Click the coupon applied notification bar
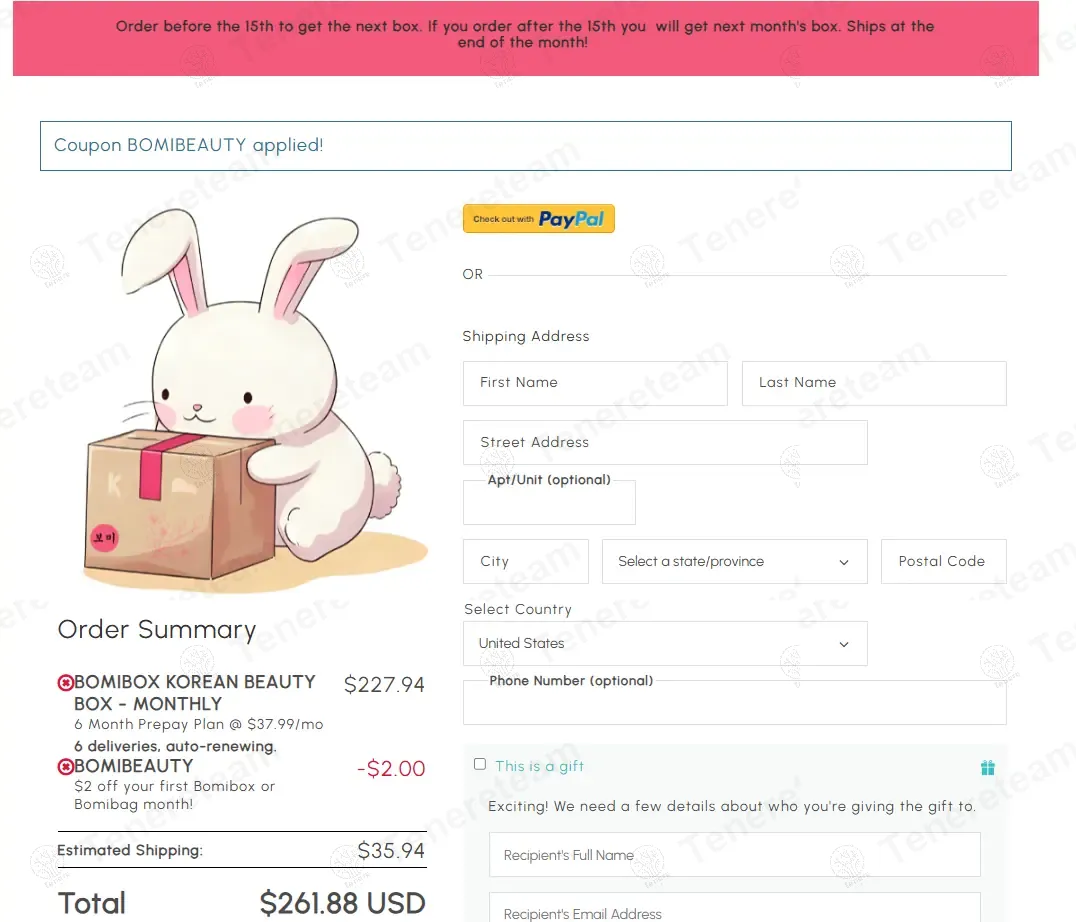Image resolution: width=1076 pixels, height=922 pixels. click(525, 146)
